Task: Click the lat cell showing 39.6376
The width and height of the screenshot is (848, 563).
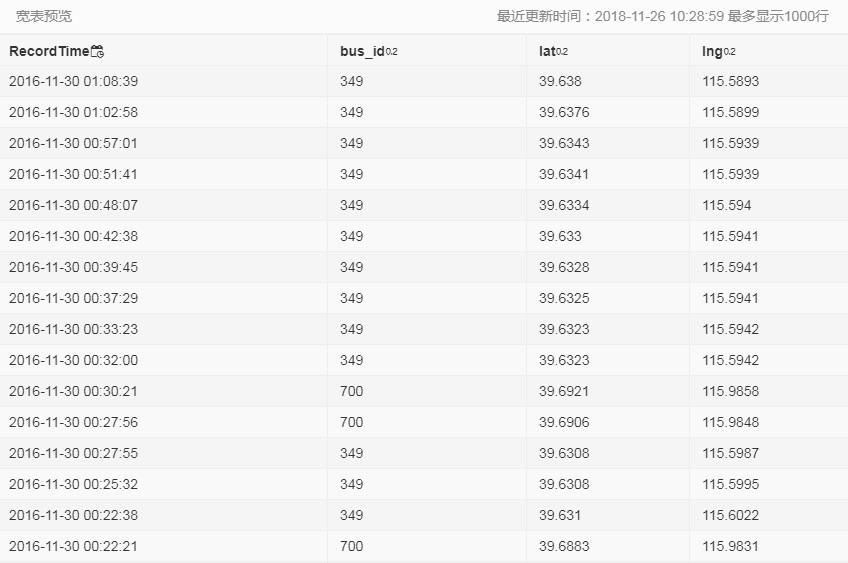Action: tap(564, 112)
